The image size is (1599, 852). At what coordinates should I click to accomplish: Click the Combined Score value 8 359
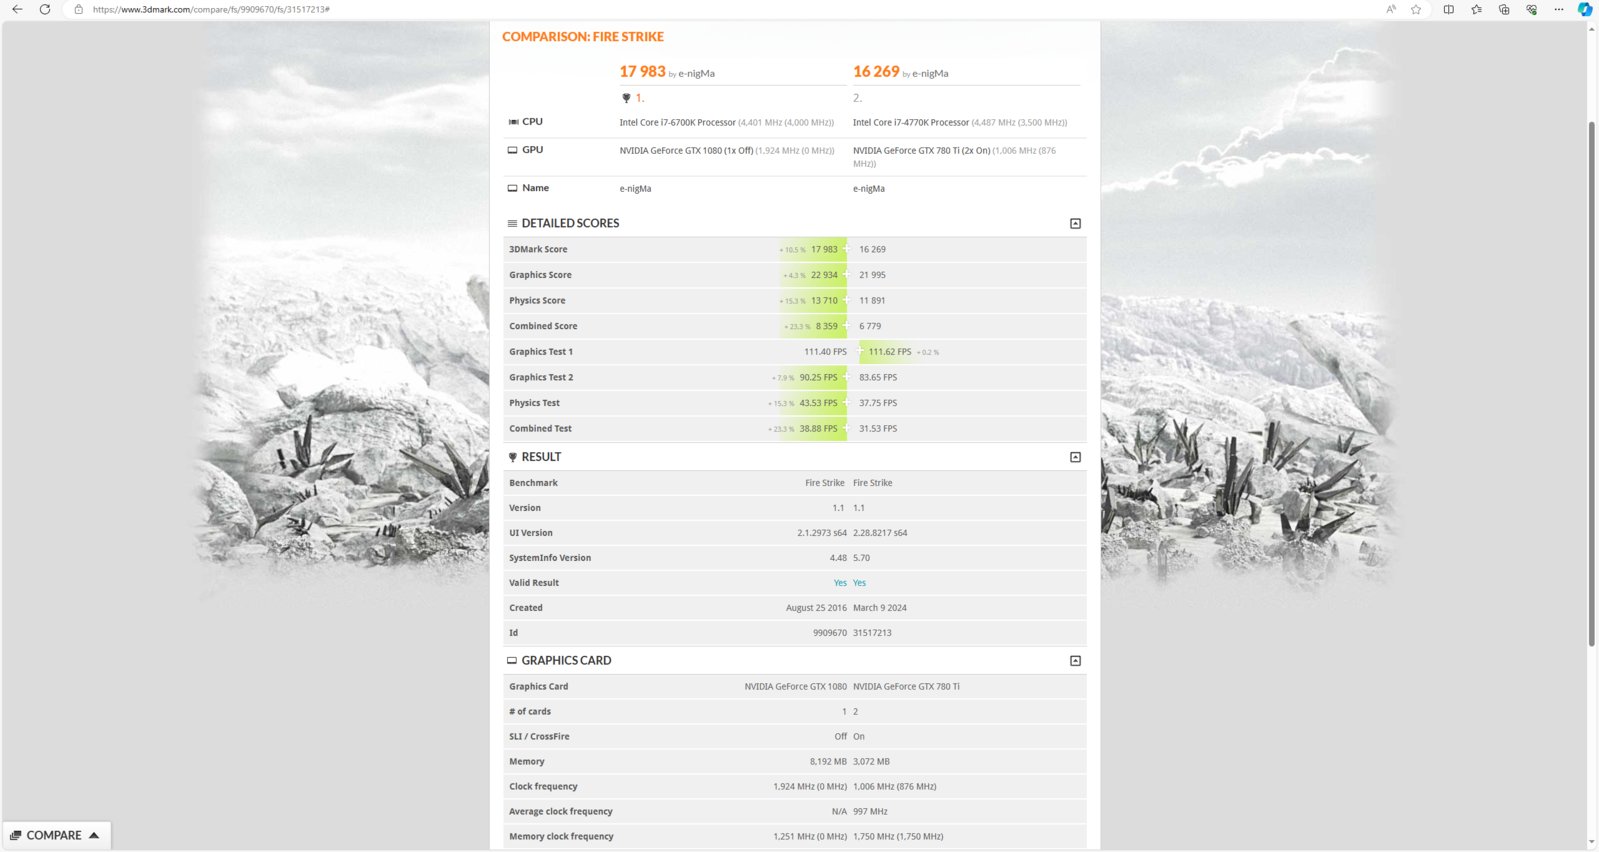tap(826, 327)
